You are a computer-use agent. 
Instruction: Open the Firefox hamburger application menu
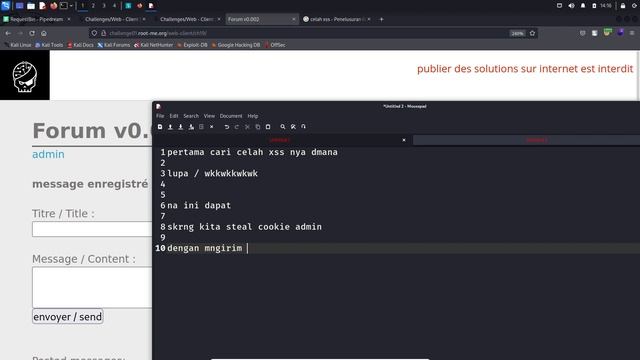click(x=632, y=33)
